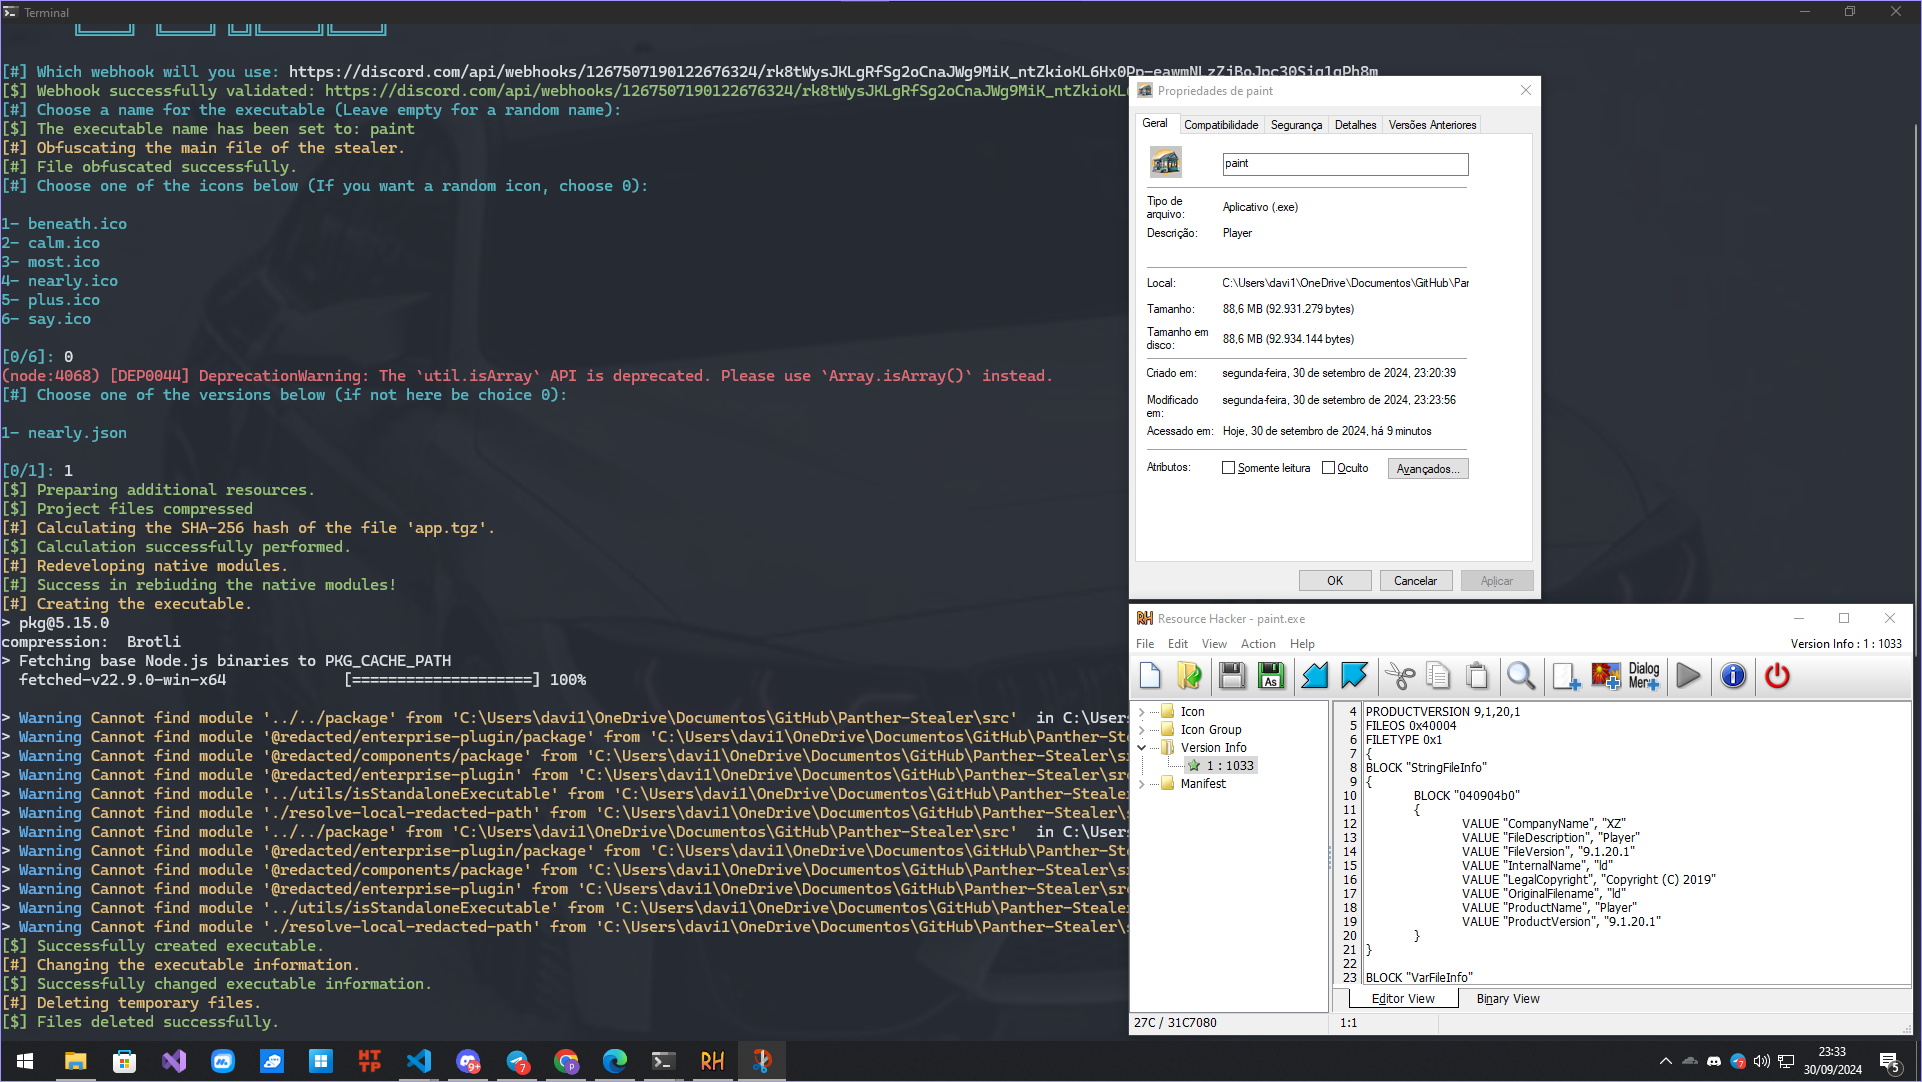Open the Discord taskbar icon
This screenshot has width=1922, height=1082.
pos(468,1061)
